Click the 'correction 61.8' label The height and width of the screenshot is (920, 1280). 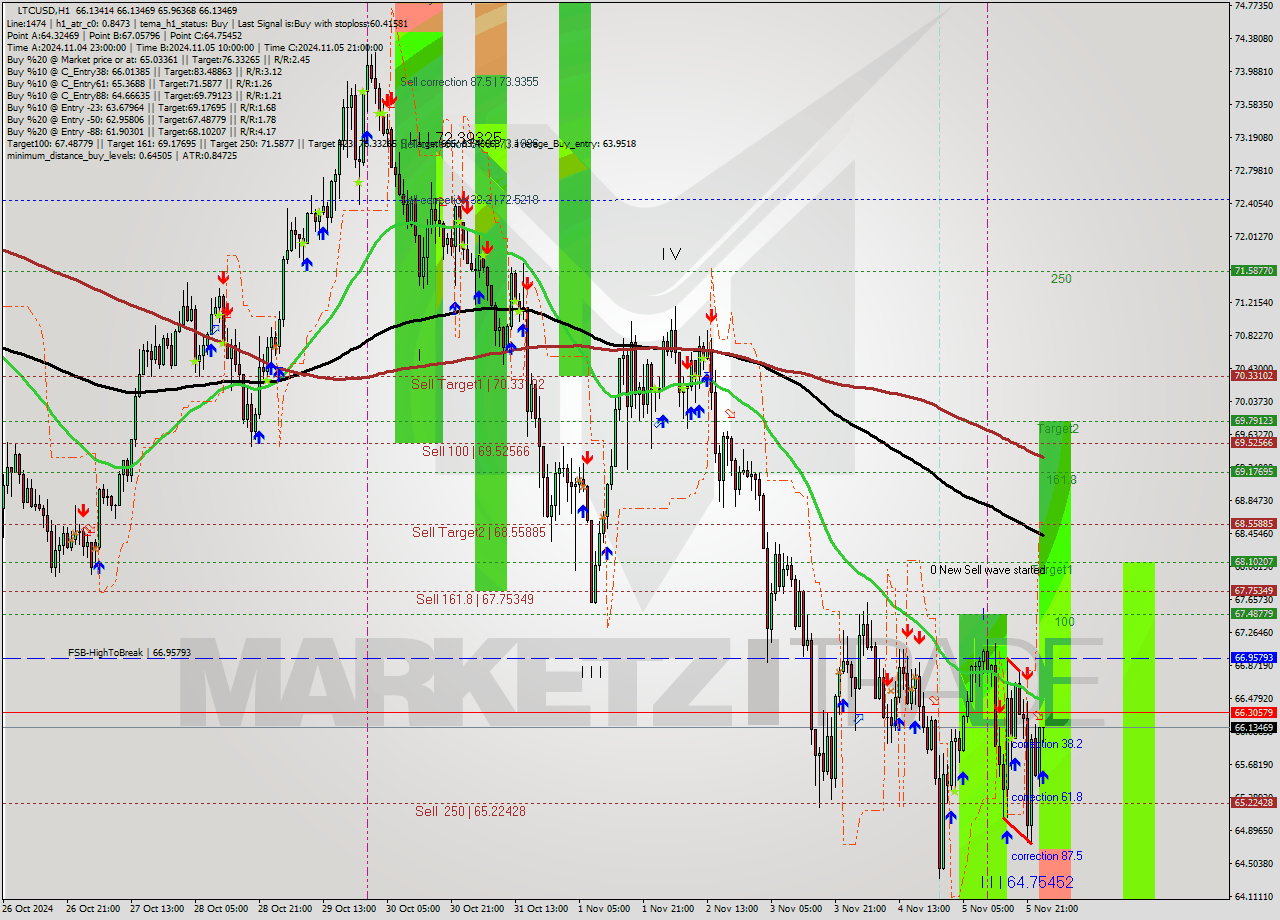[x=1046, y=797]
